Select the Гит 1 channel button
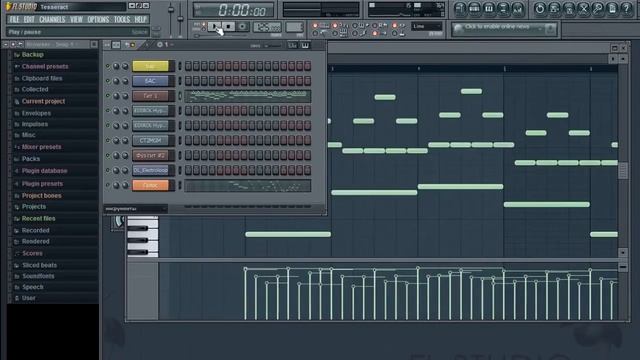This screenshot has height=360, width=640. click(150, 96)
